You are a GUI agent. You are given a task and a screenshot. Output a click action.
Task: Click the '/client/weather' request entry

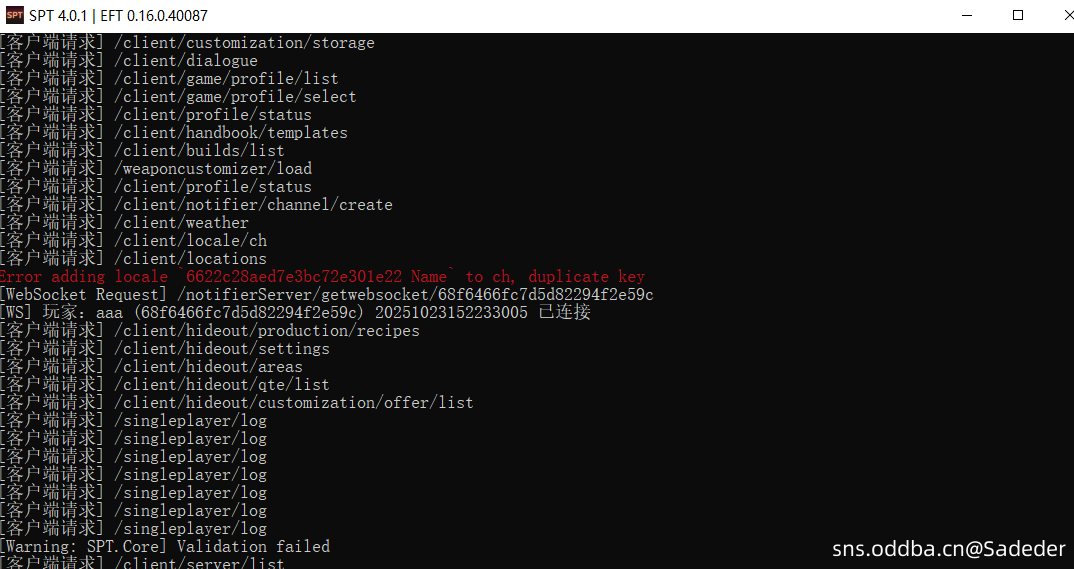(181, 223)
